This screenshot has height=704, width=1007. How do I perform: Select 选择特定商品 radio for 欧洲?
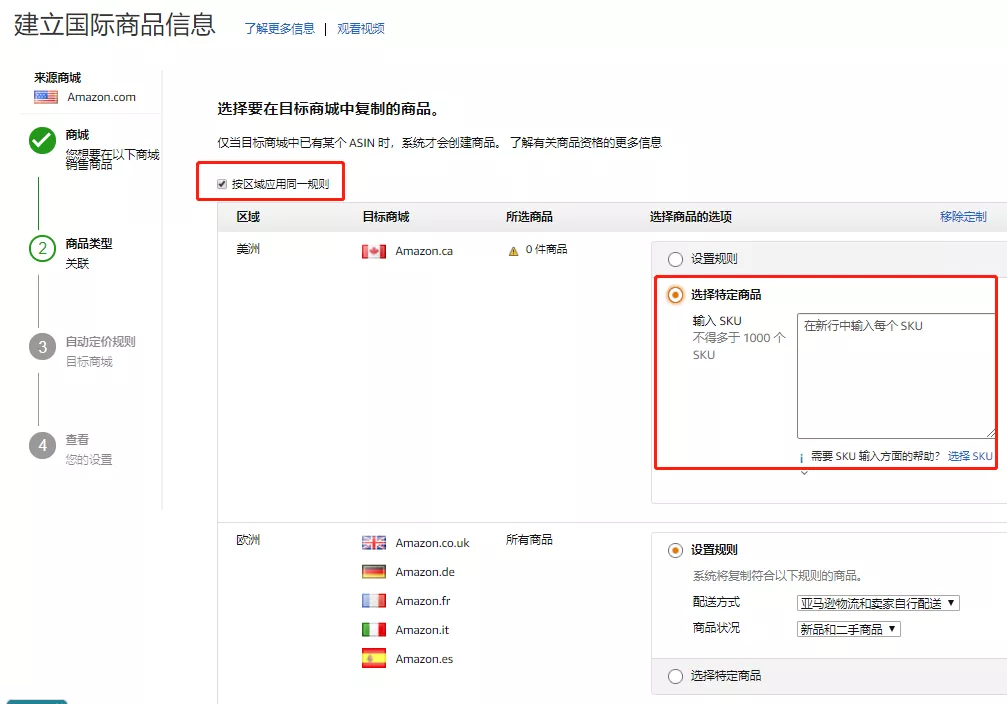[676, 676]
